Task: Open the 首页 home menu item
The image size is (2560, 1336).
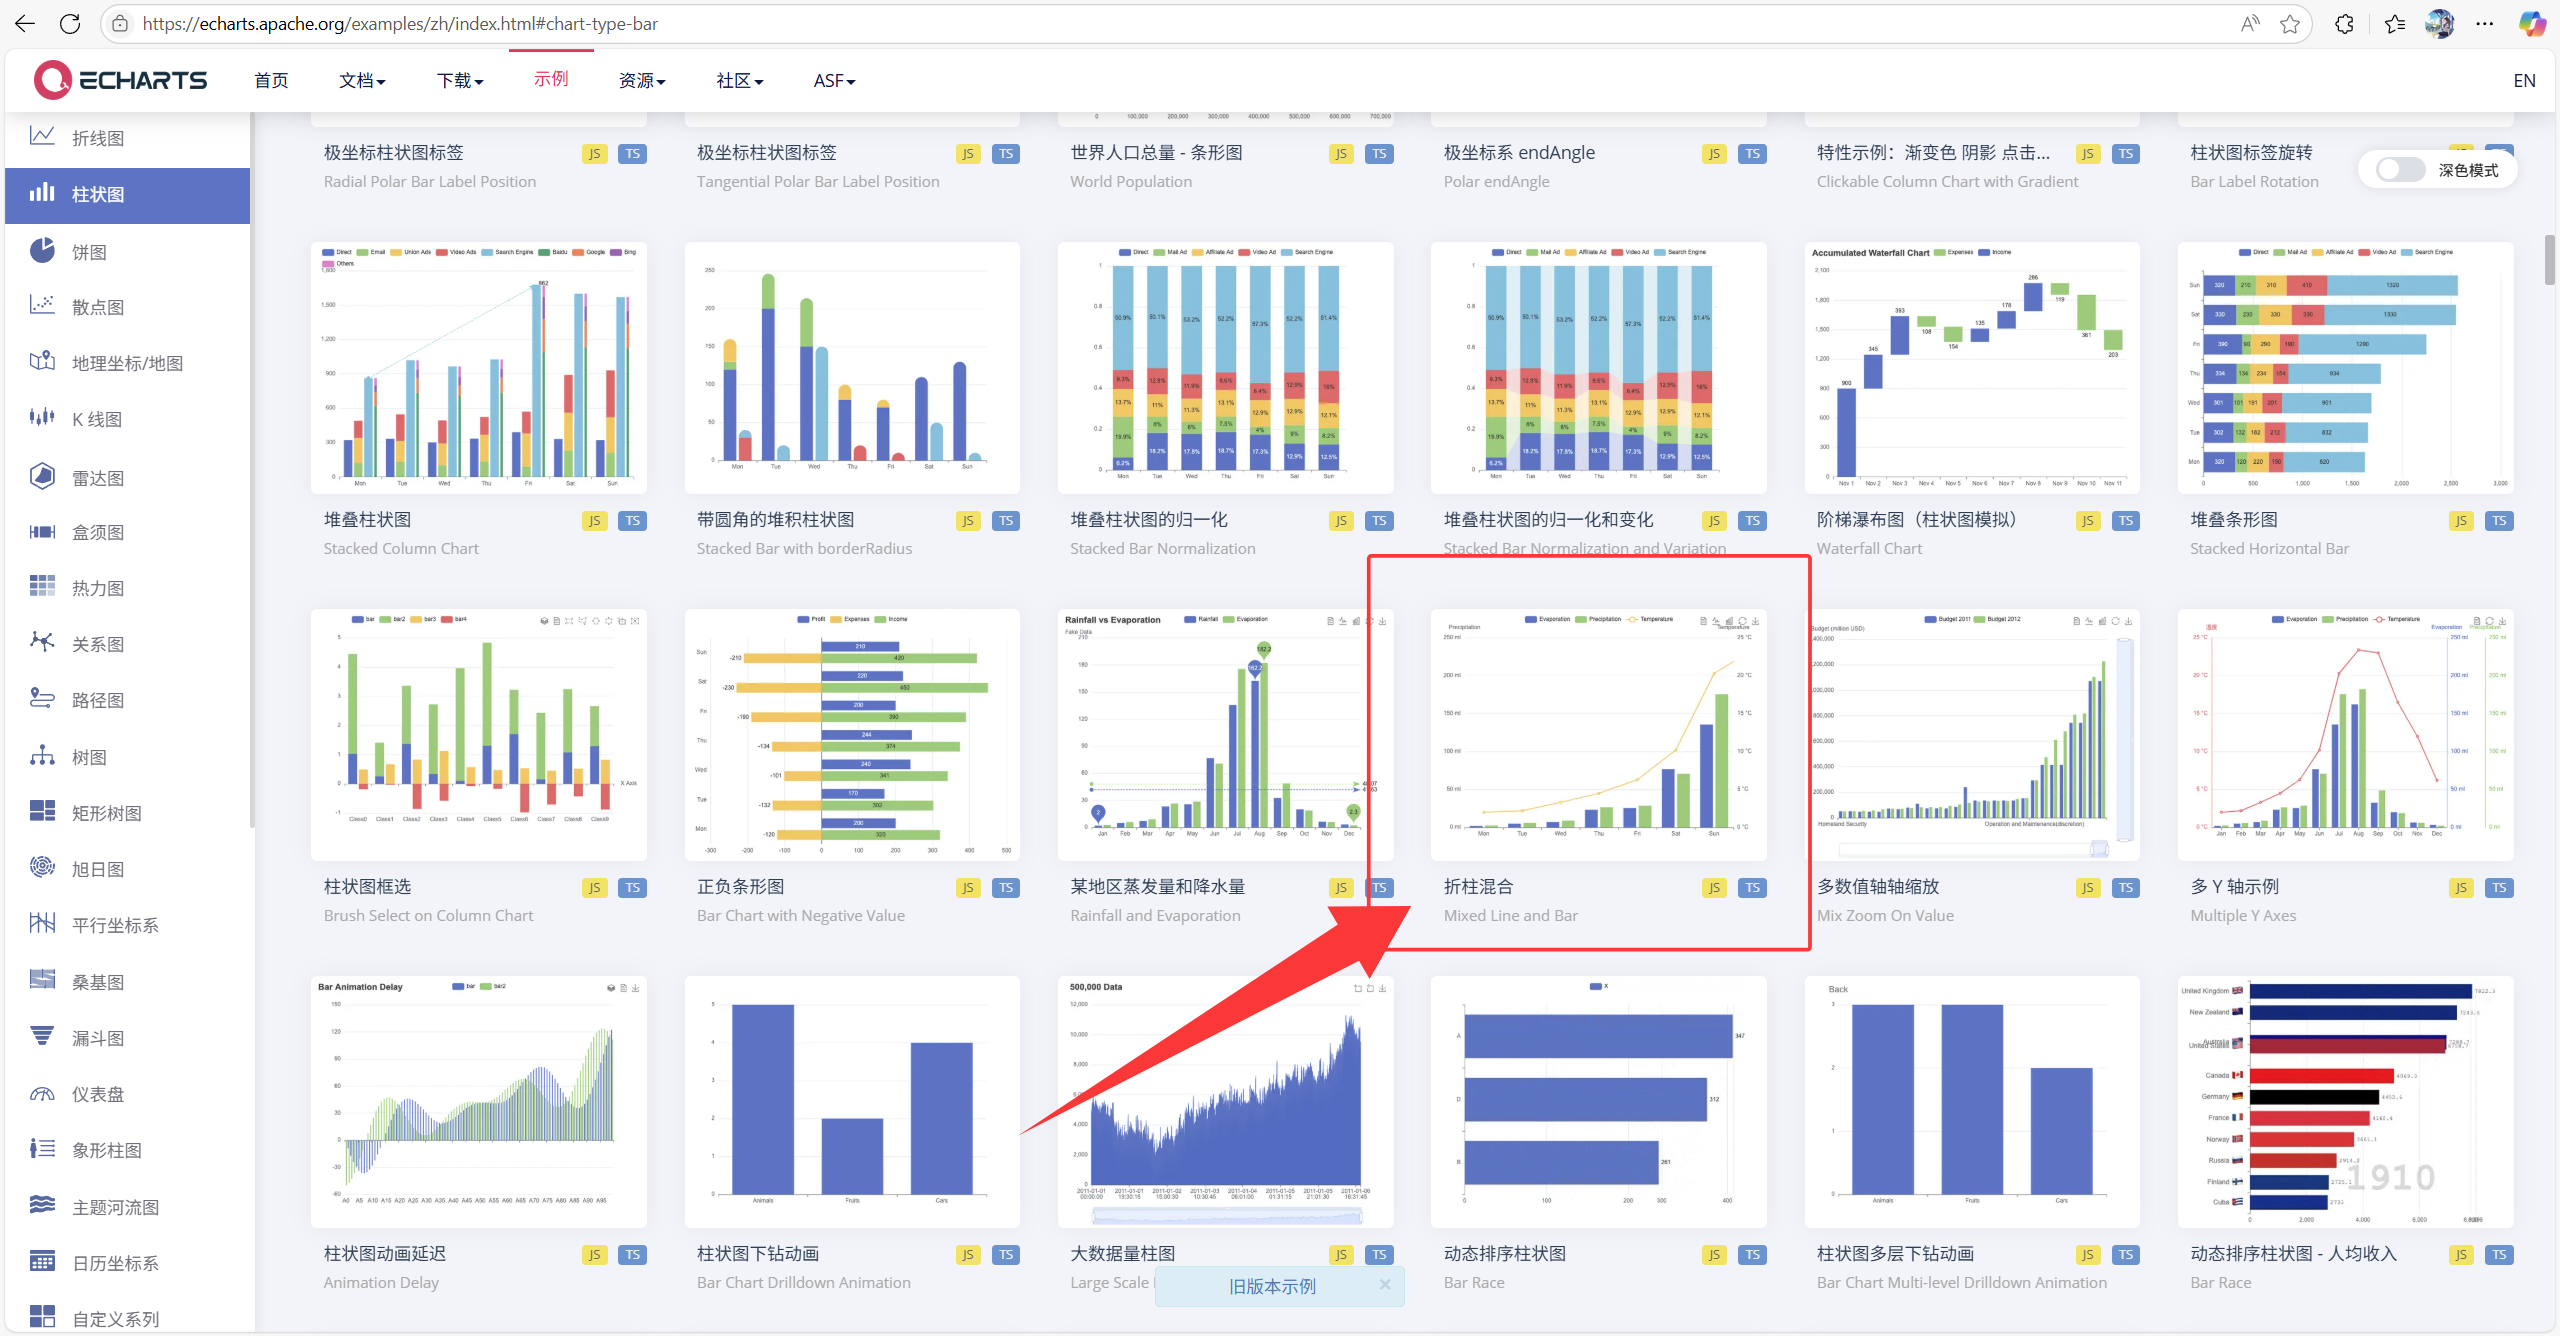Action: click(x=271, y=81)
